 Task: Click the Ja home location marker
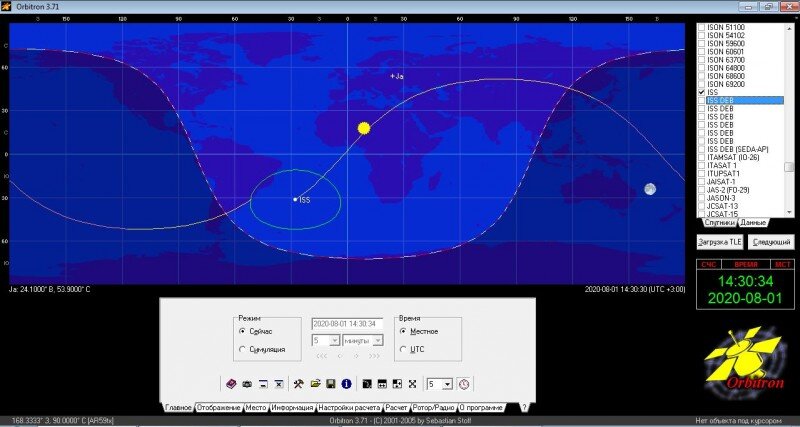393,77
